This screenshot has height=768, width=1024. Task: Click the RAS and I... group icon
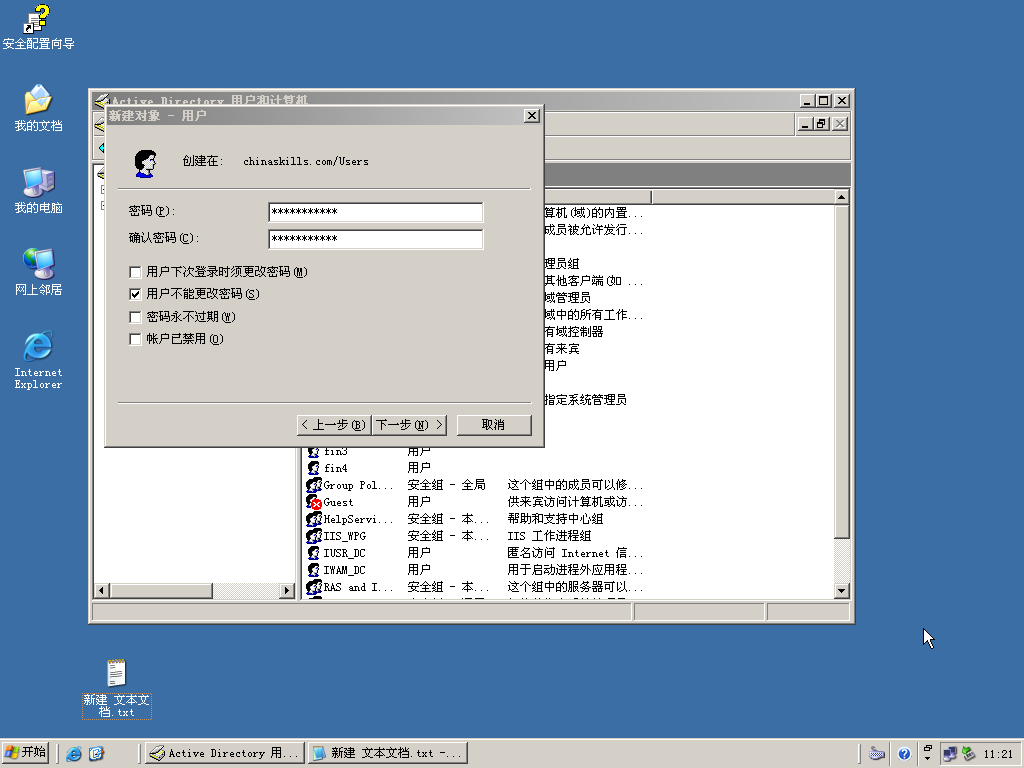pos(314,587)
